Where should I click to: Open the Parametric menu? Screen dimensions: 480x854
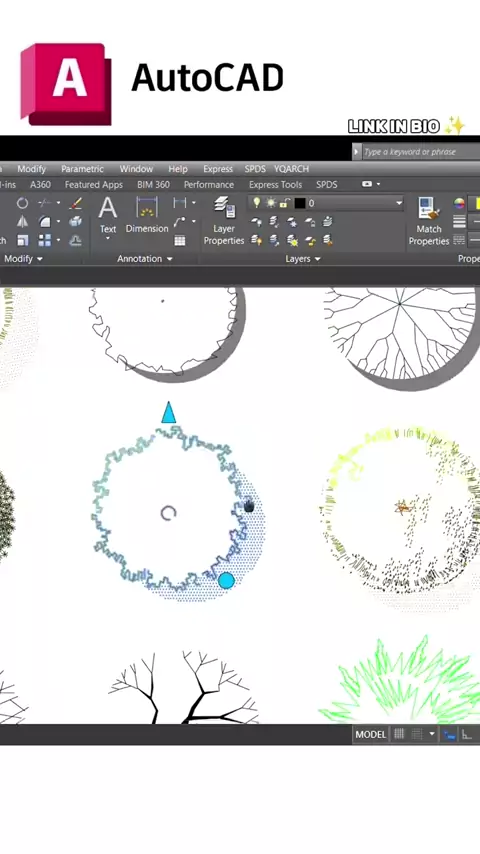(x=82, y=169)
